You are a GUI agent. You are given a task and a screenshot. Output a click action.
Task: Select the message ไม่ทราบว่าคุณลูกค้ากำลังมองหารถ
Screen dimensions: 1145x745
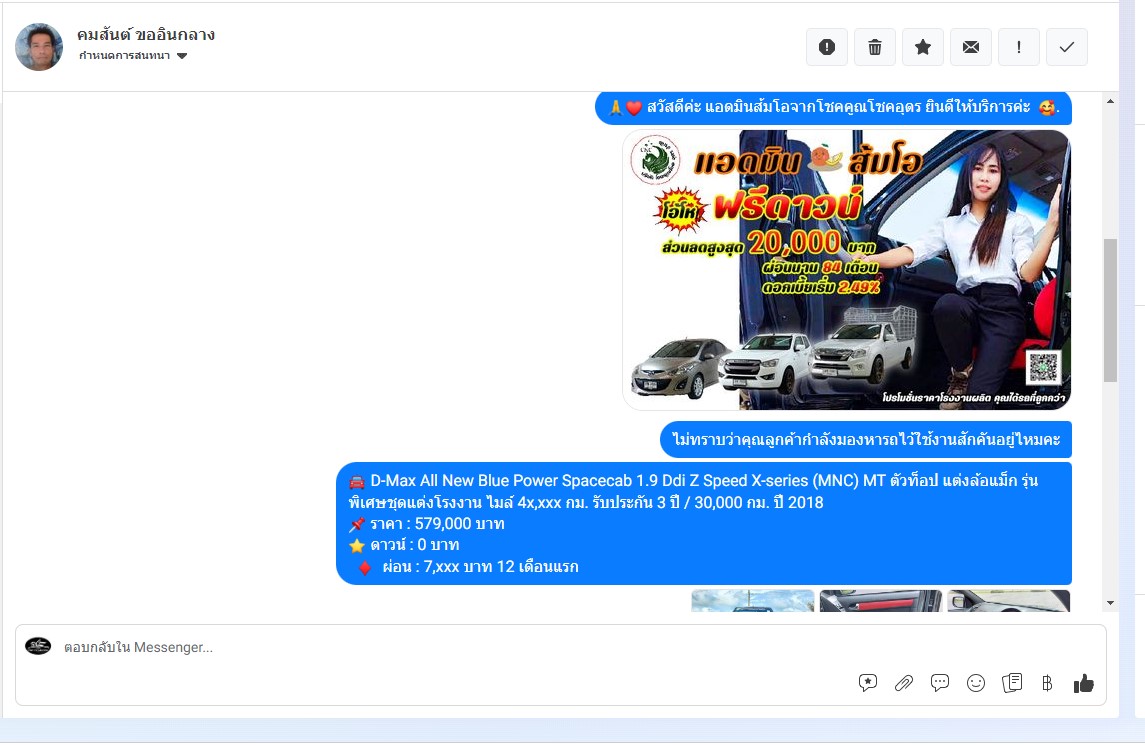(866, 440)
